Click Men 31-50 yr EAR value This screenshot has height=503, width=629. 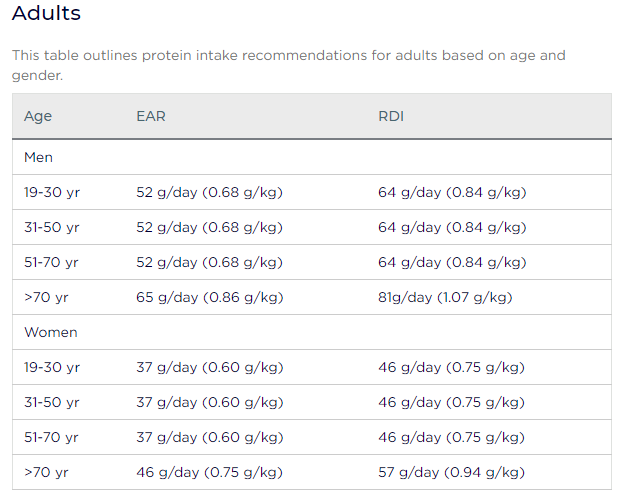tap(209, 227)
